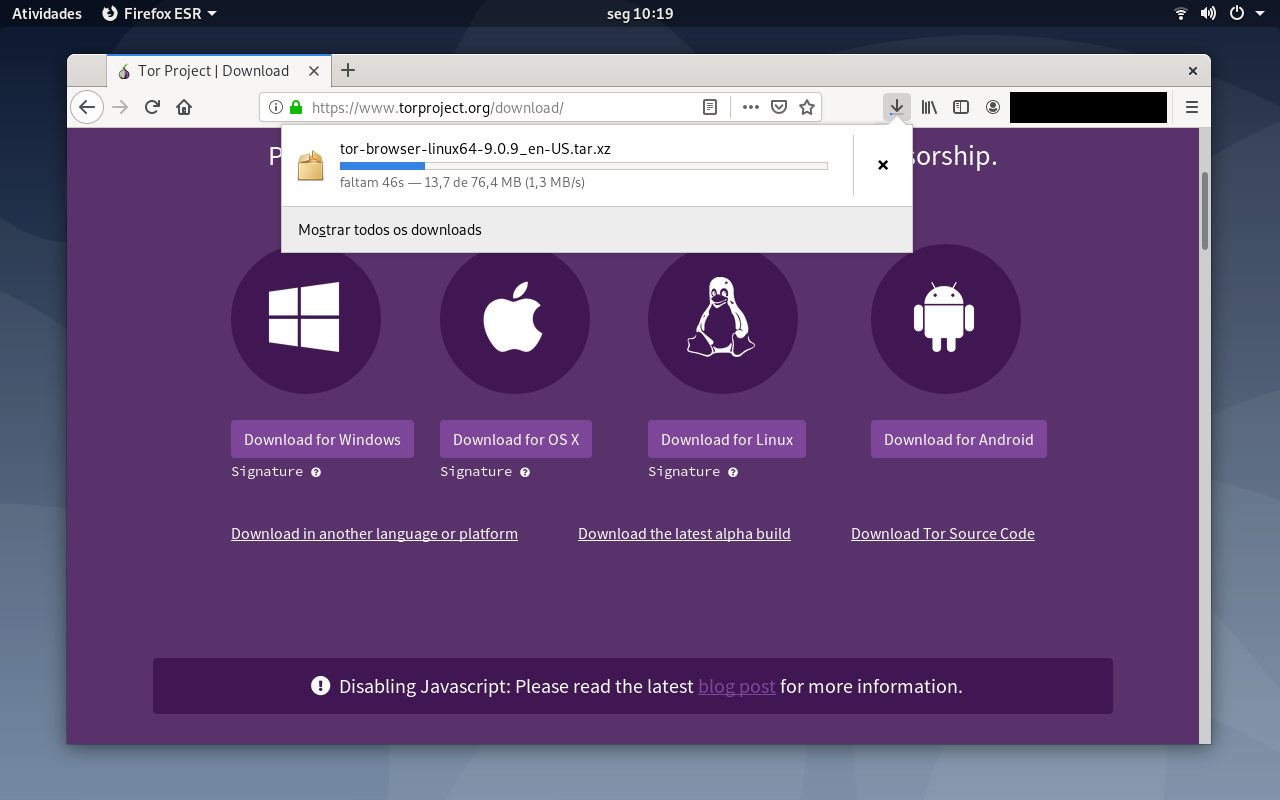The image size is (1280, 800).
Task: Open Atividades overview
Action: [47, 13]
